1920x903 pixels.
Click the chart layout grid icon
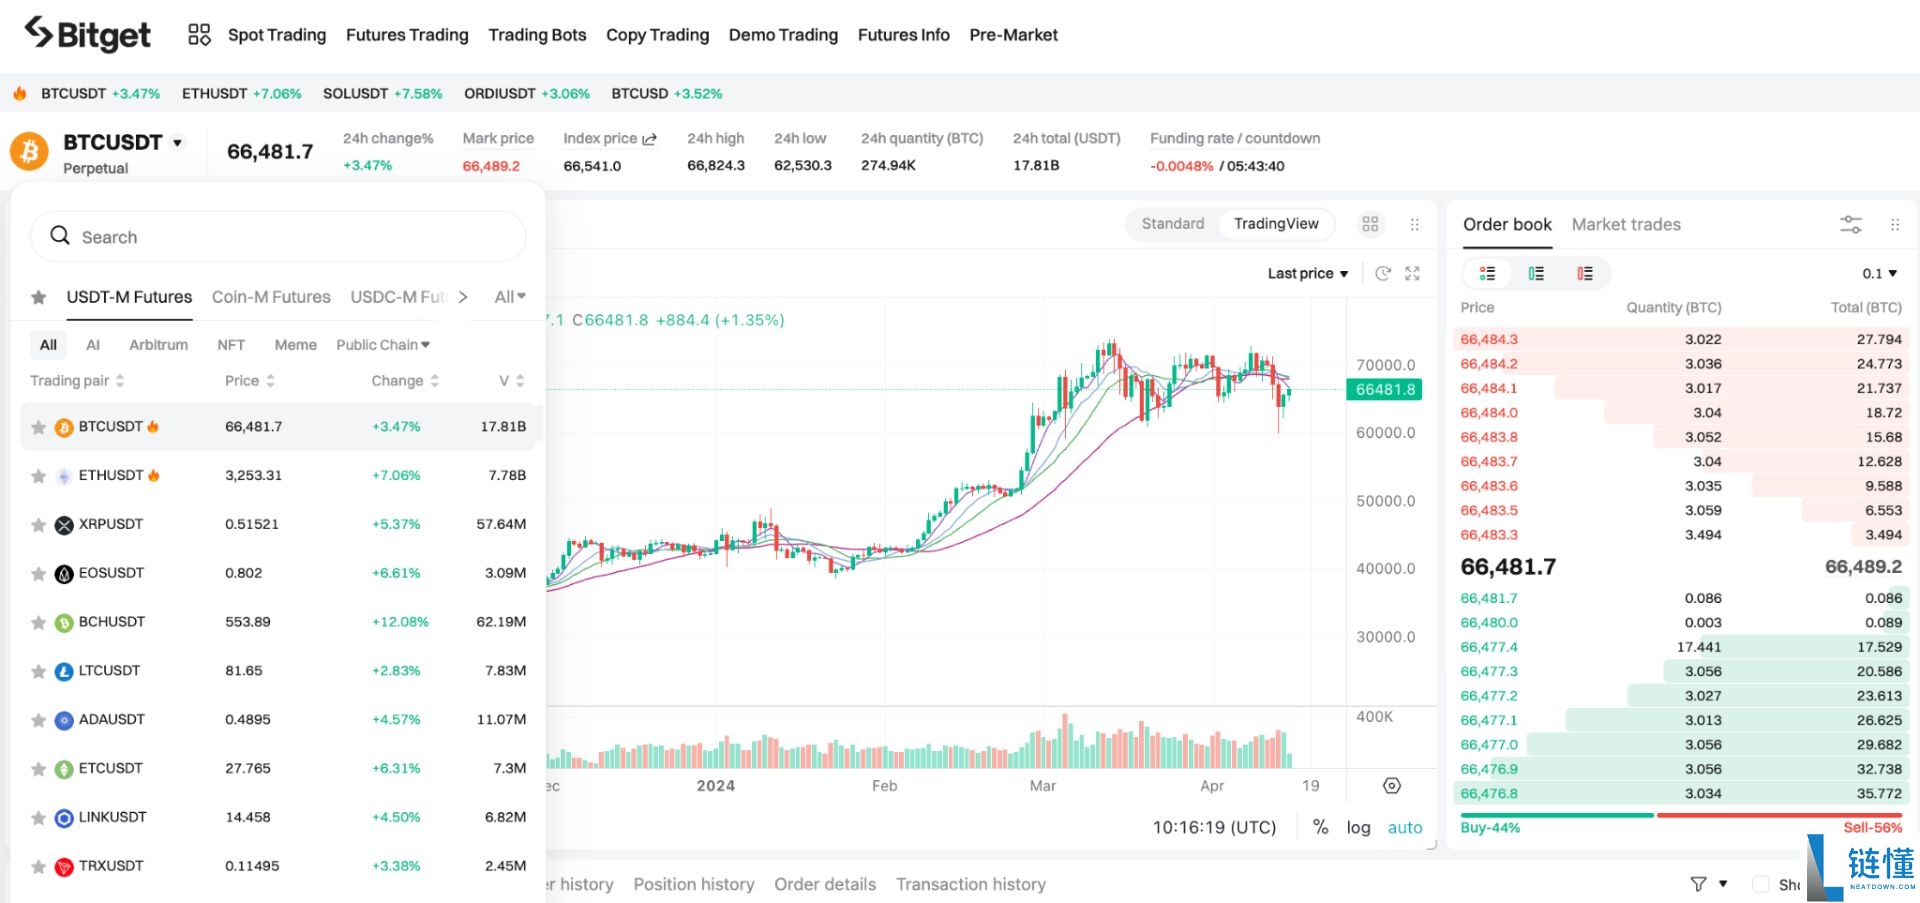(1370, 224)
